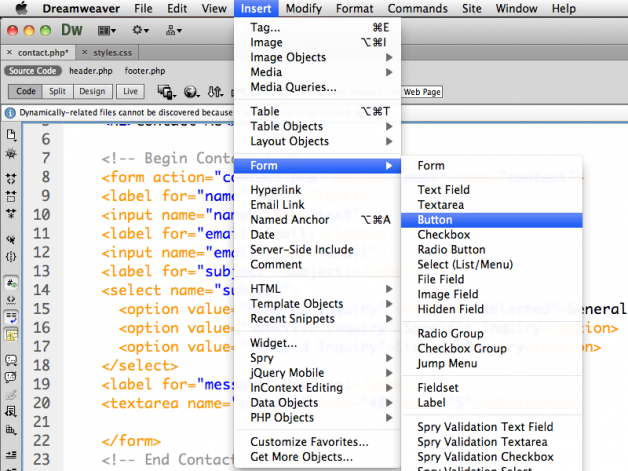Screen dimensions: 628x471
Task: Click the Move or Convert CSS icon
Action: pos(11,430)
